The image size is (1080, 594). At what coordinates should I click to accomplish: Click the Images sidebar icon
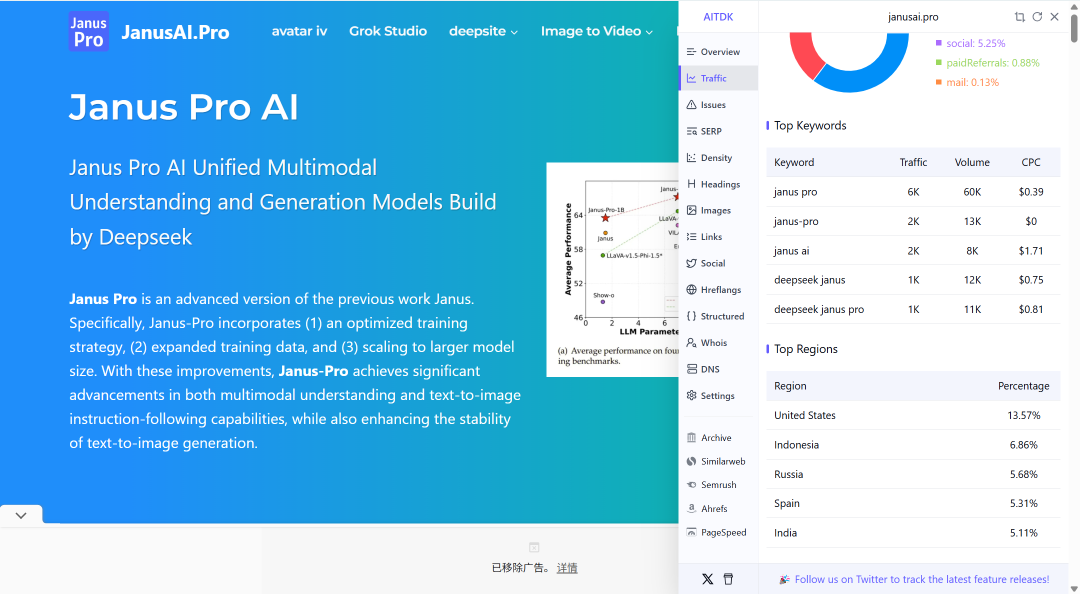[692, 210]
